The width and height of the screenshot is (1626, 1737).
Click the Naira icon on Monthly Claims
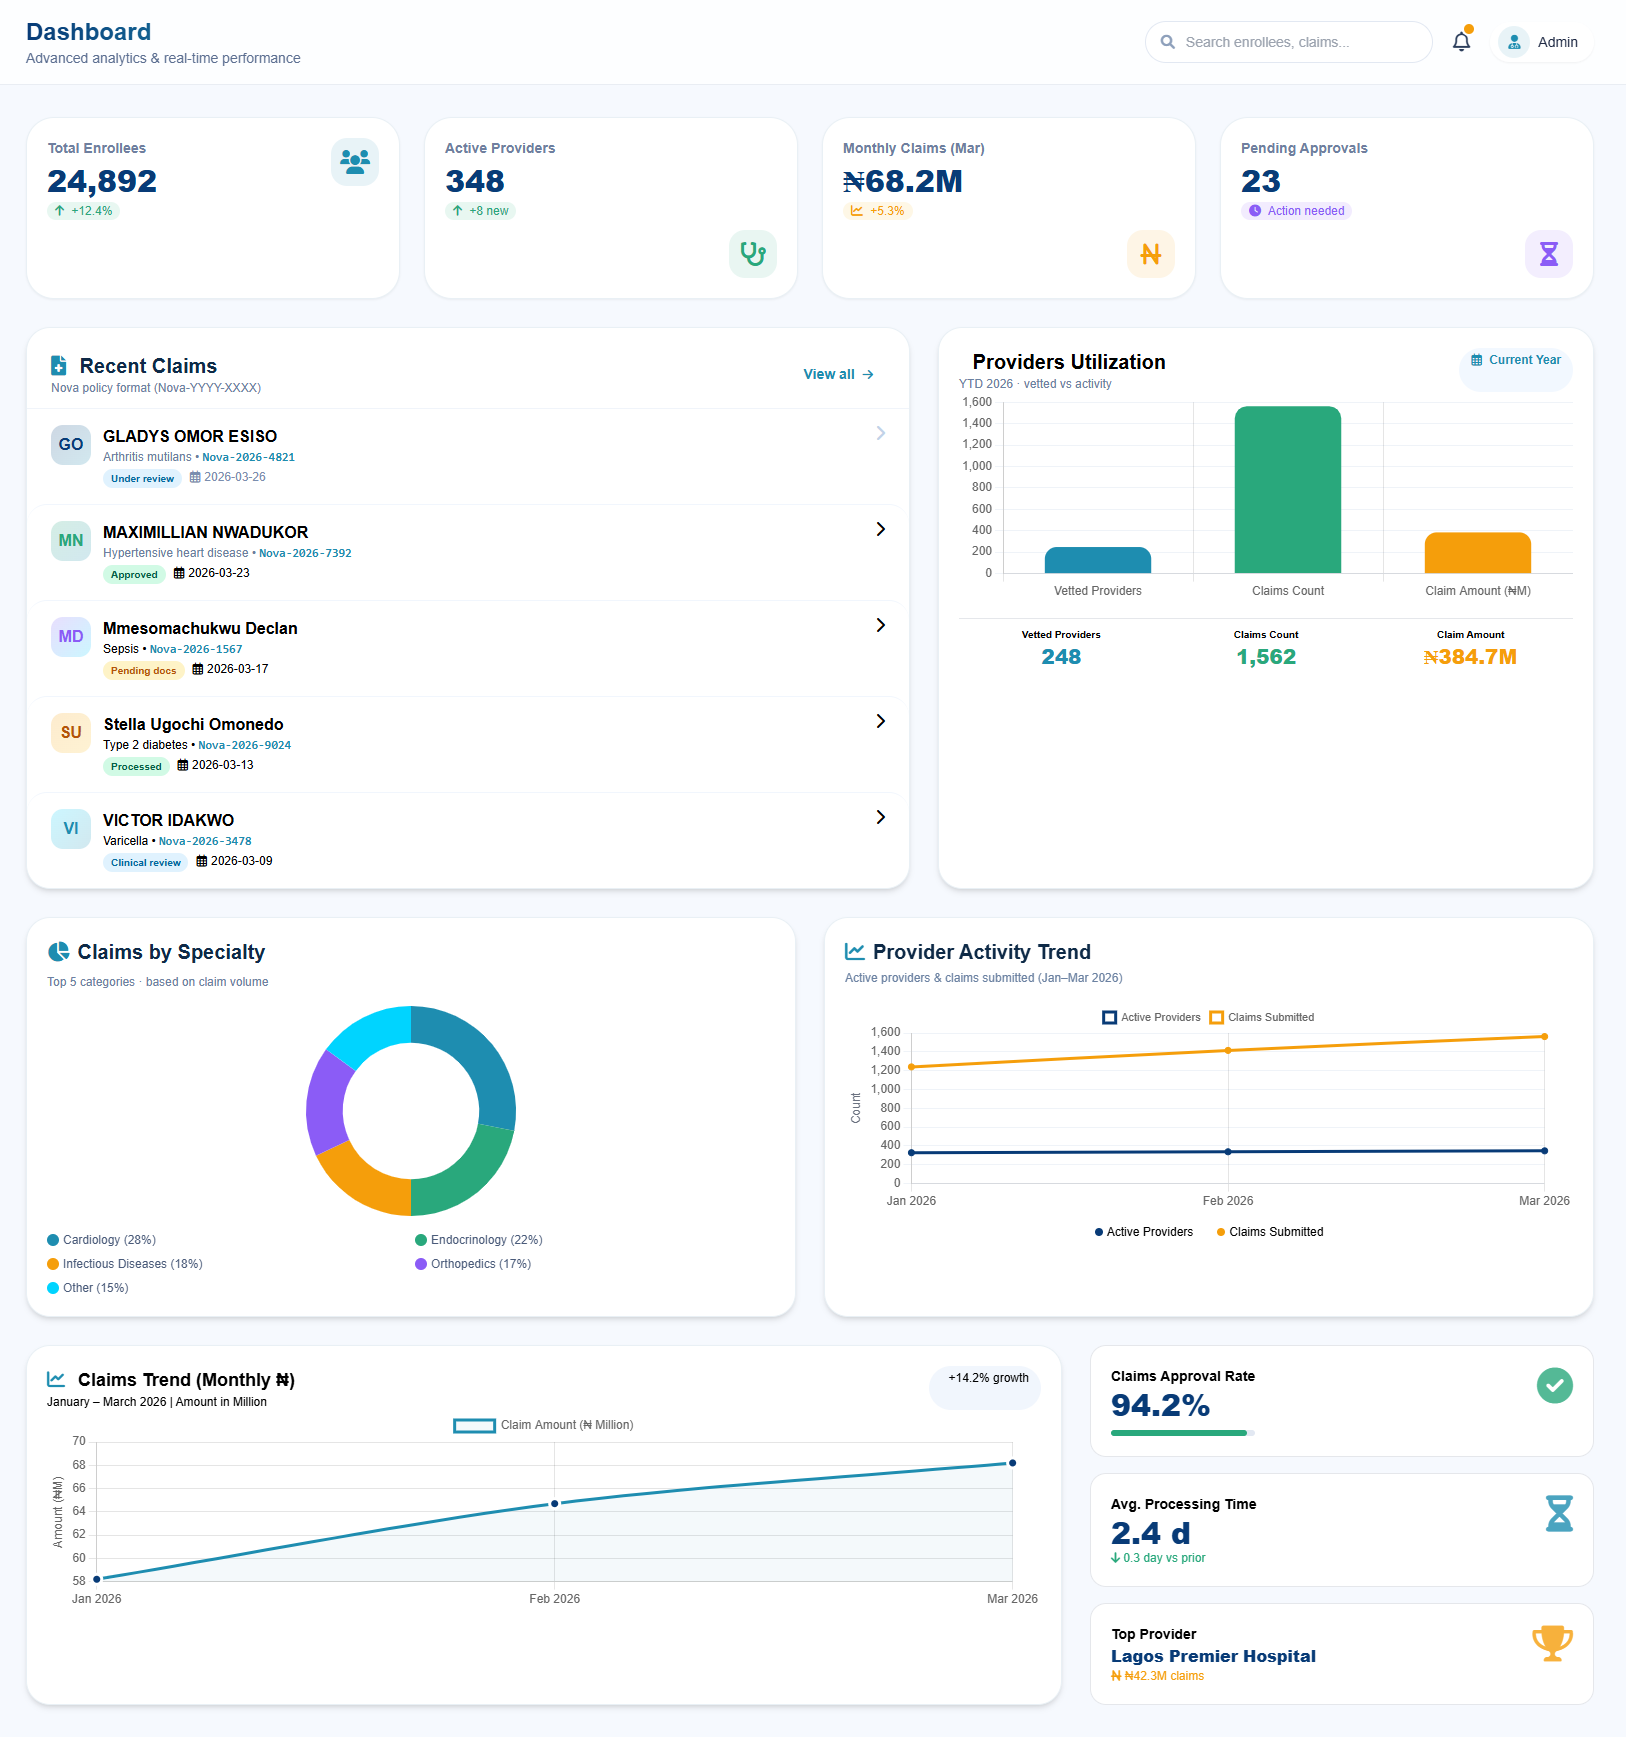click(x=1150, y=253)
